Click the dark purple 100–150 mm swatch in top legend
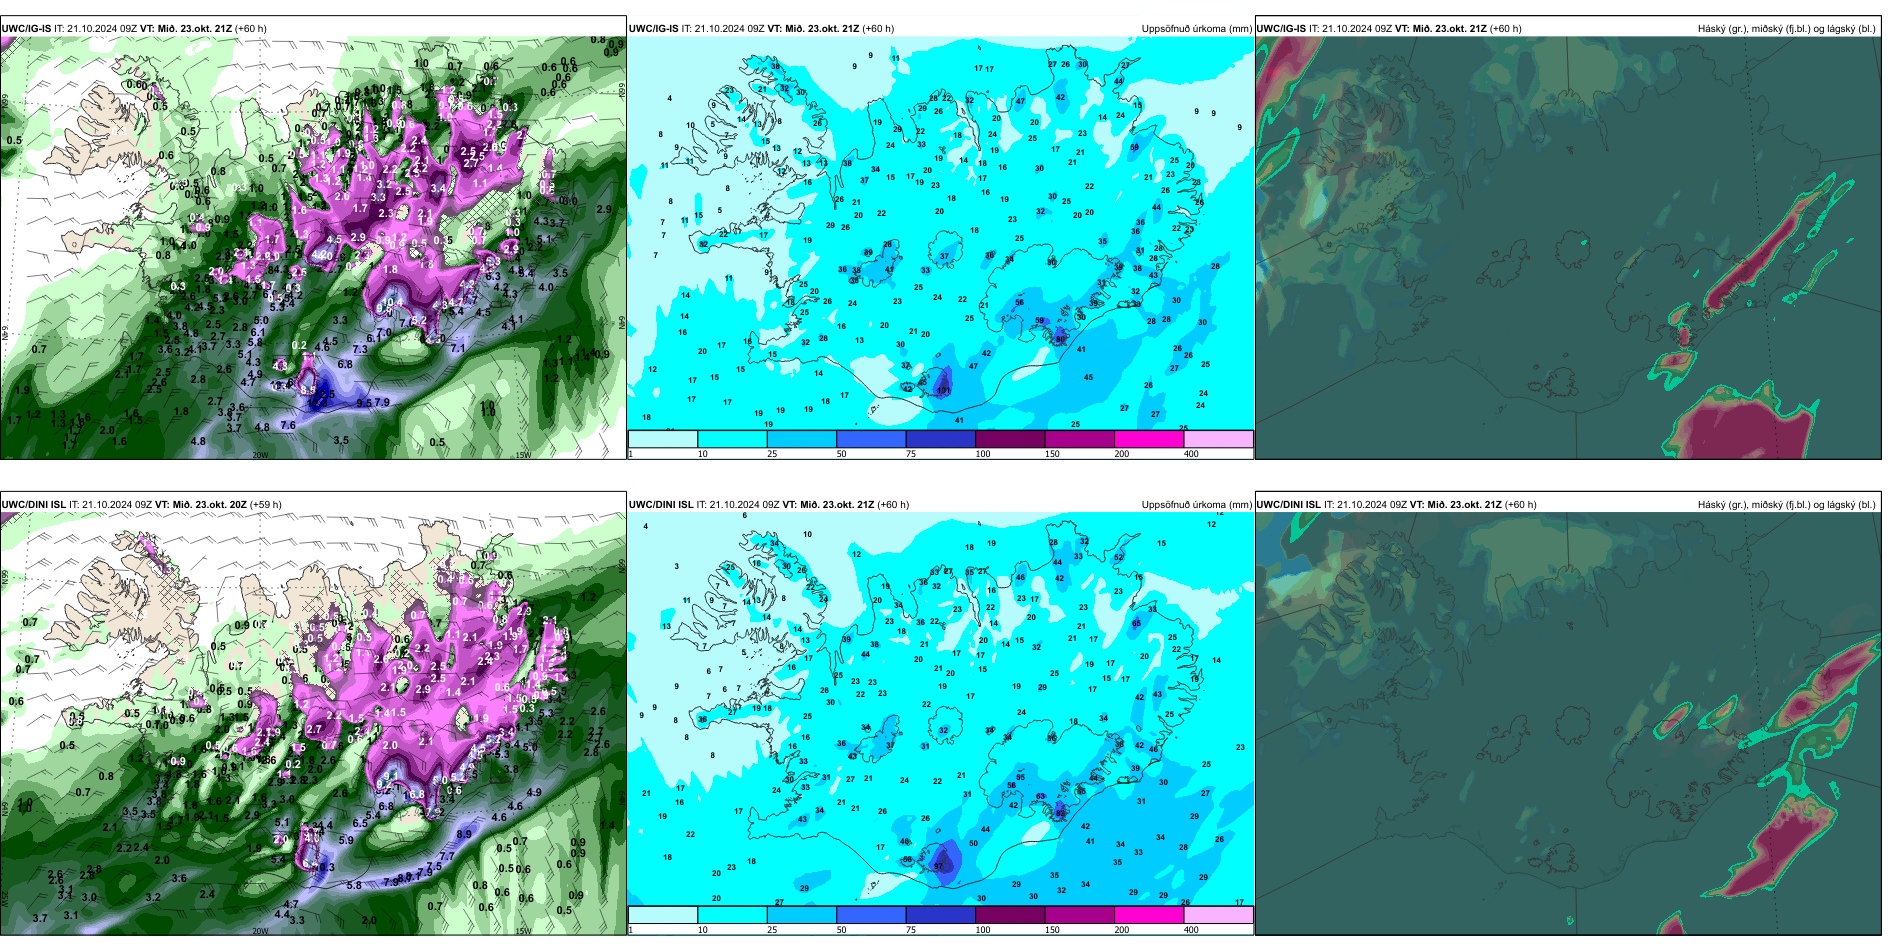Viewport: 1900px width, 950px height. tap(1010, 439)
